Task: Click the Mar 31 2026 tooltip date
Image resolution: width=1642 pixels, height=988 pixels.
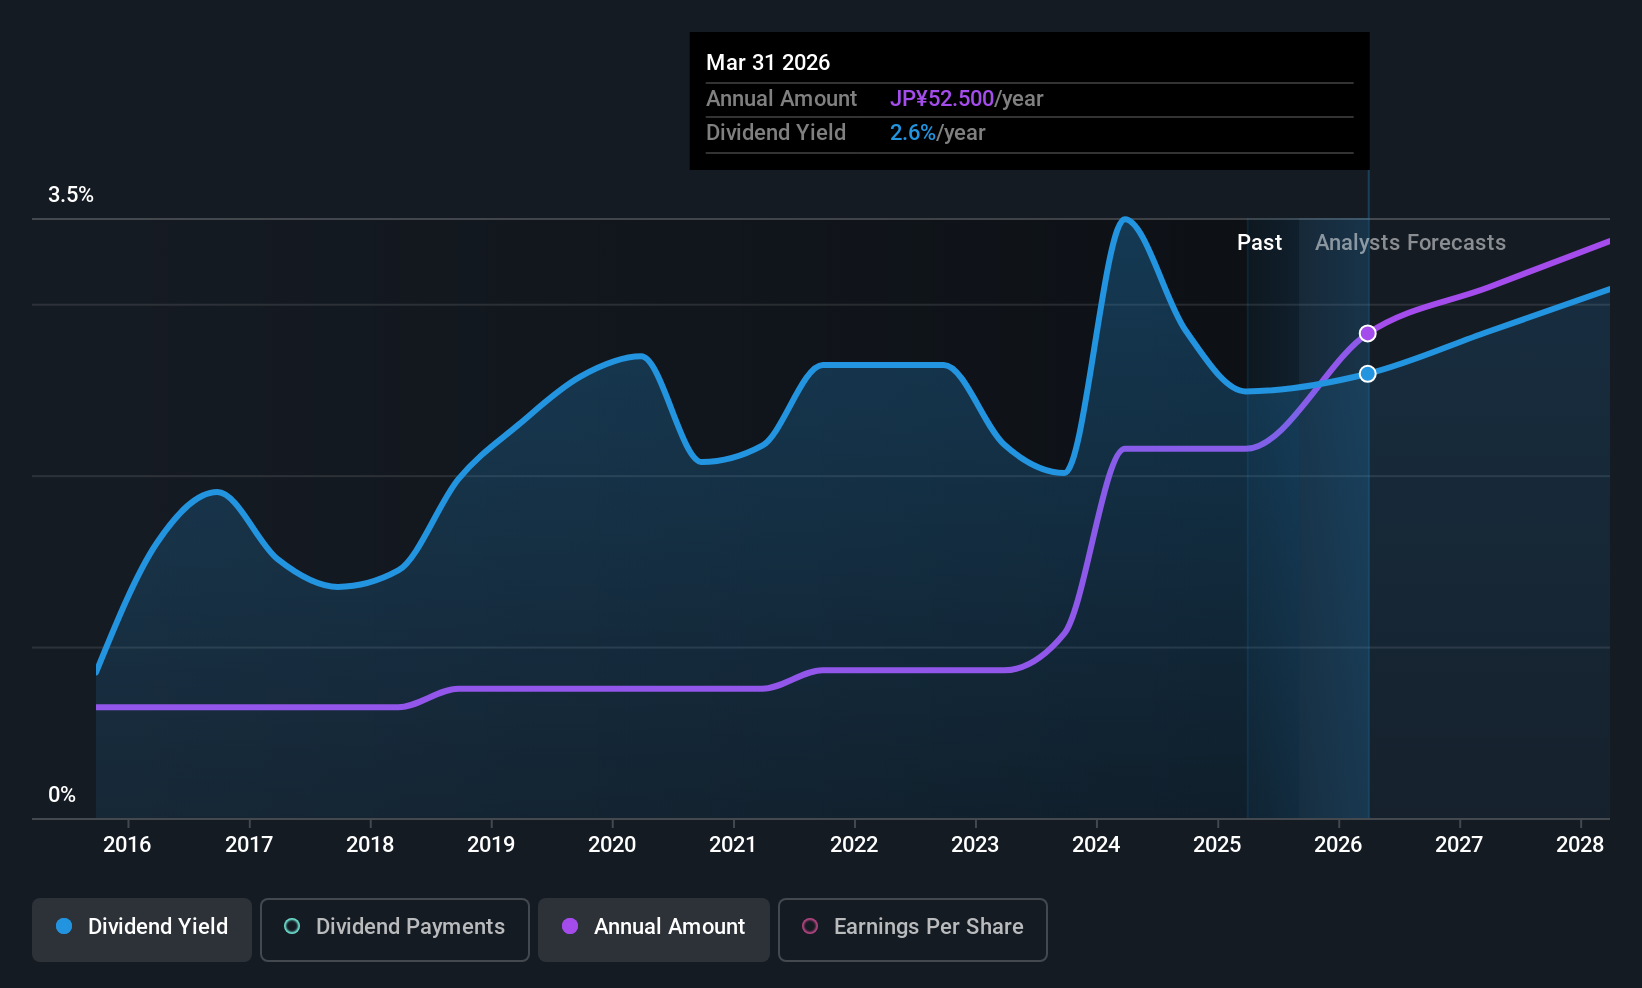Action: pyautogui.click(x=768, y=62)
